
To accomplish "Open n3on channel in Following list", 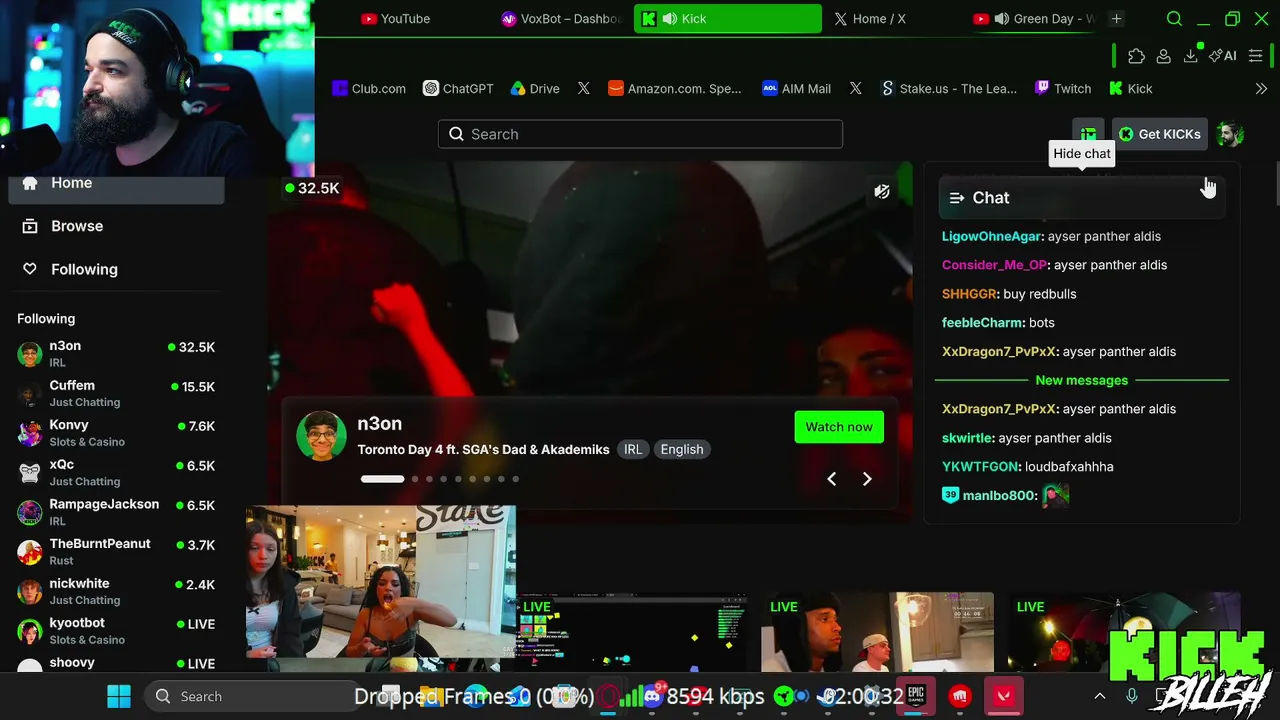I will [116, 354].
